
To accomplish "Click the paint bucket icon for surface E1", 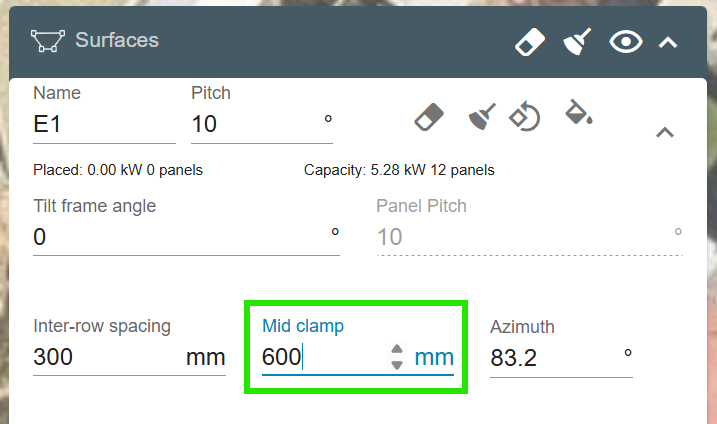I will tap(578, 114).
